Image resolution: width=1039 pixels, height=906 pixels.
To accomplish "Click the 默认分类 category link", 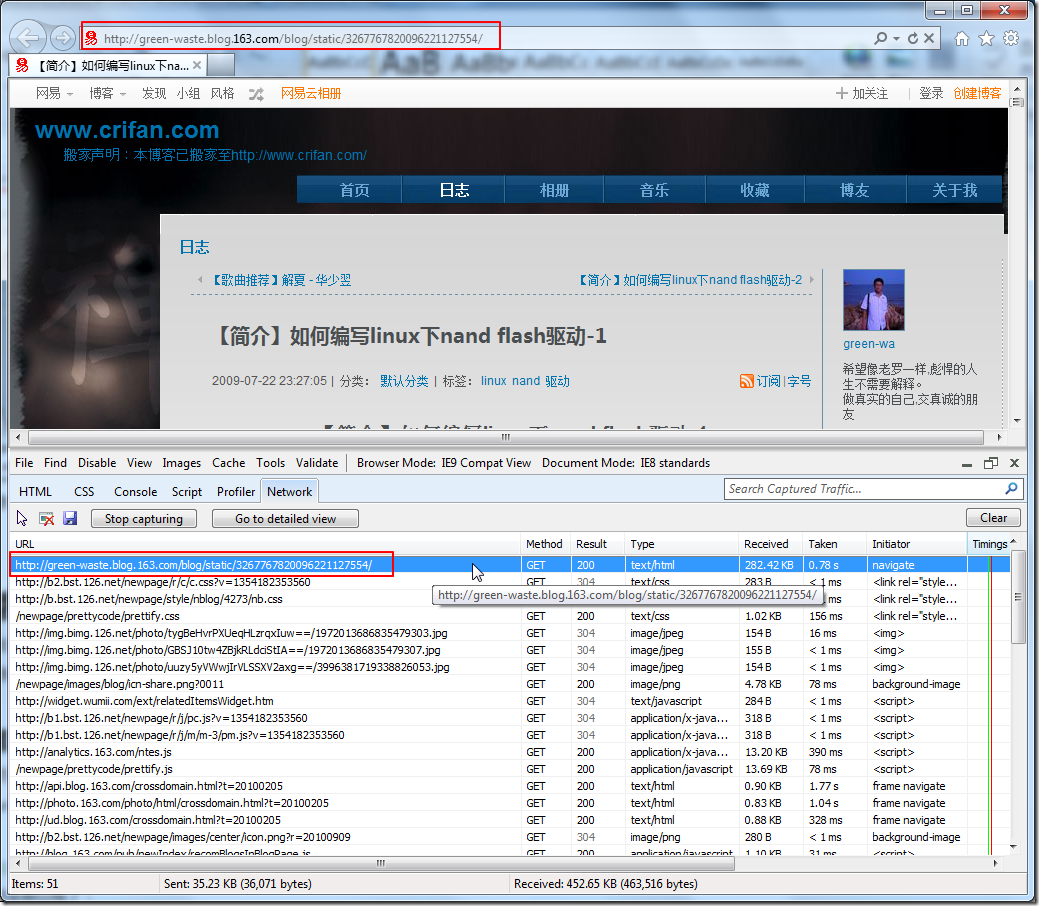I will (x=404, y=381).
